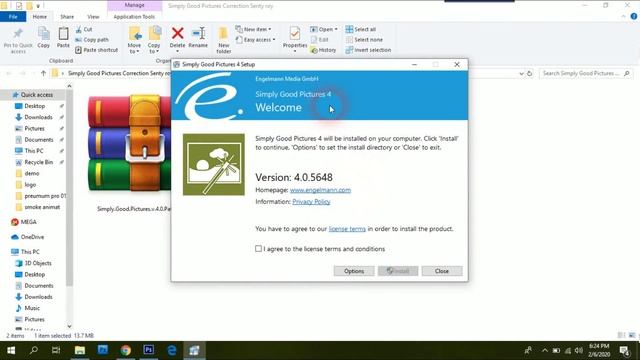Switch to the Share ribbon tab
The width and height of the screenshot is (640, 360).
67,17
